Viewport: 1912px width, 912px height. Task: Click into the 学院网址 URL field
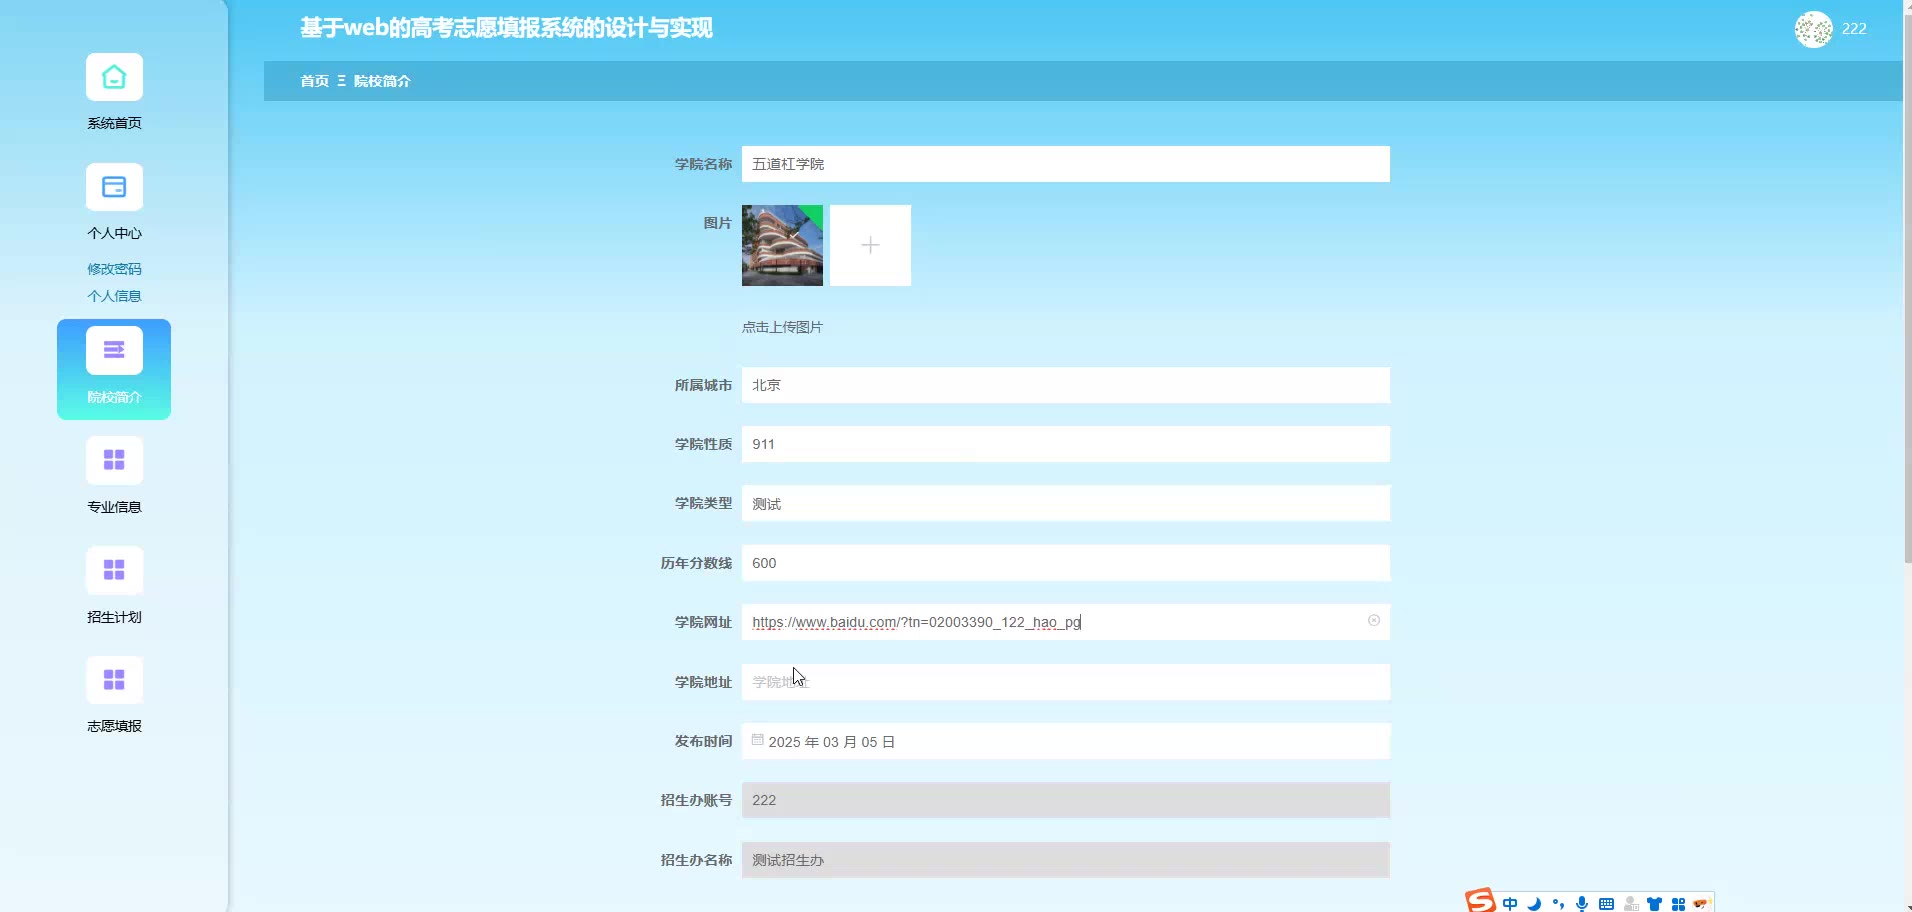1066,622
